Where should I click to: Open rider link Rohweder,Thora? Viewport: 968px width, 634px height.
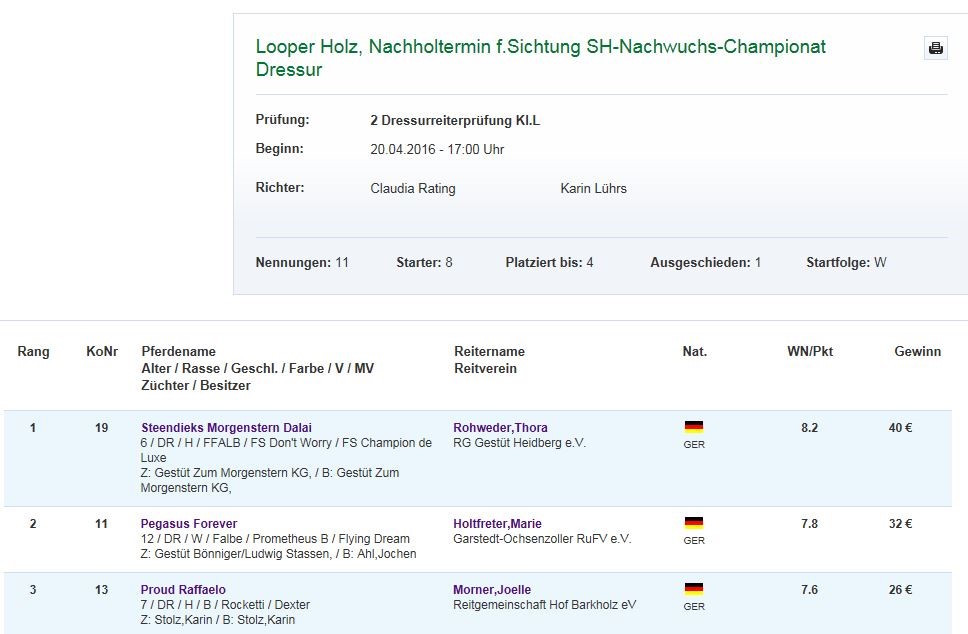[x=500, y=428]
